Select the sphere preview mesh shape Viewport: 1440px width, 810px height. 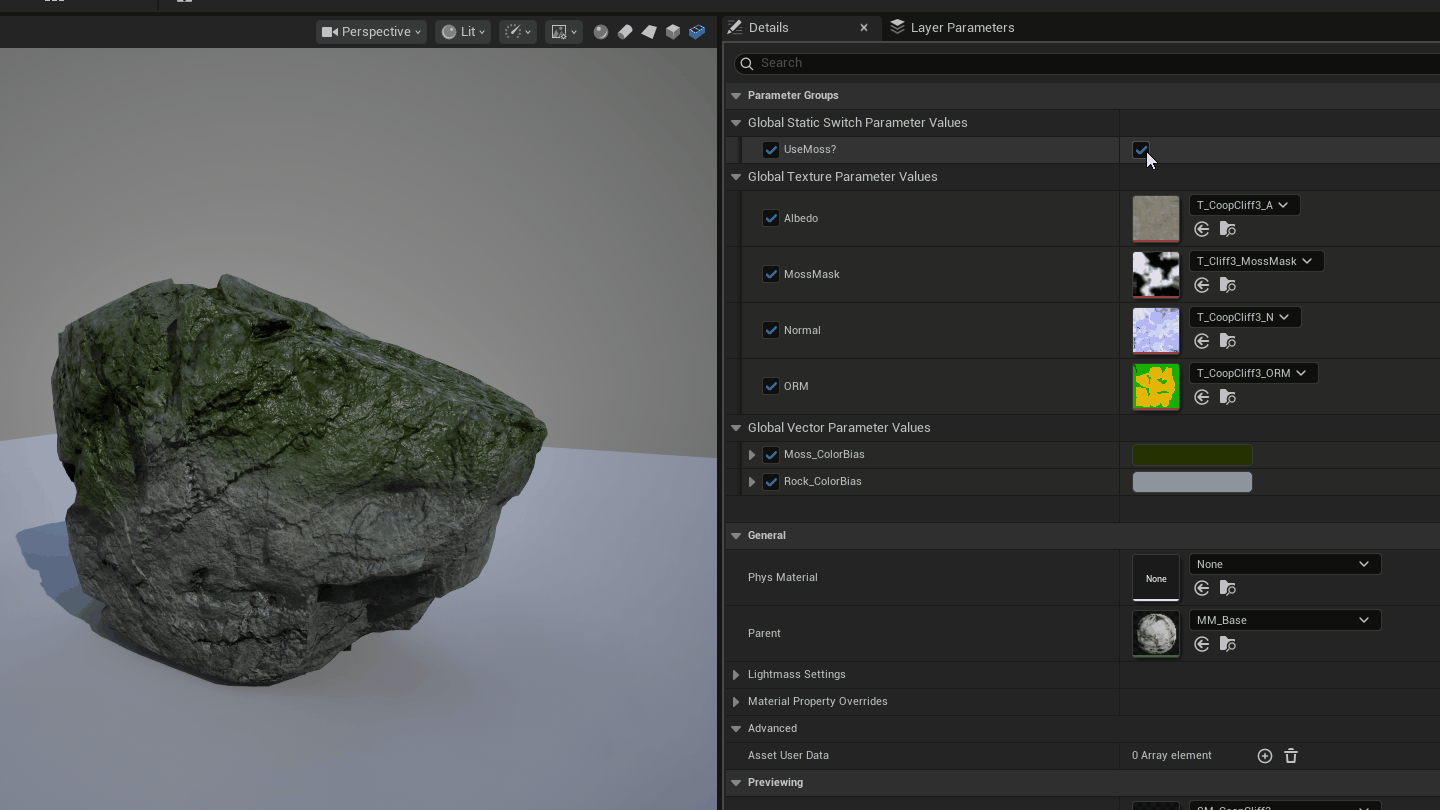(x=601, y=32)
